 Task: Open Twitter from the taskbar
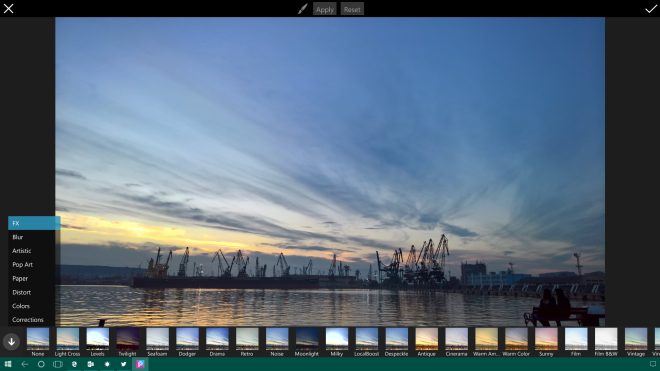click(123, 364)
